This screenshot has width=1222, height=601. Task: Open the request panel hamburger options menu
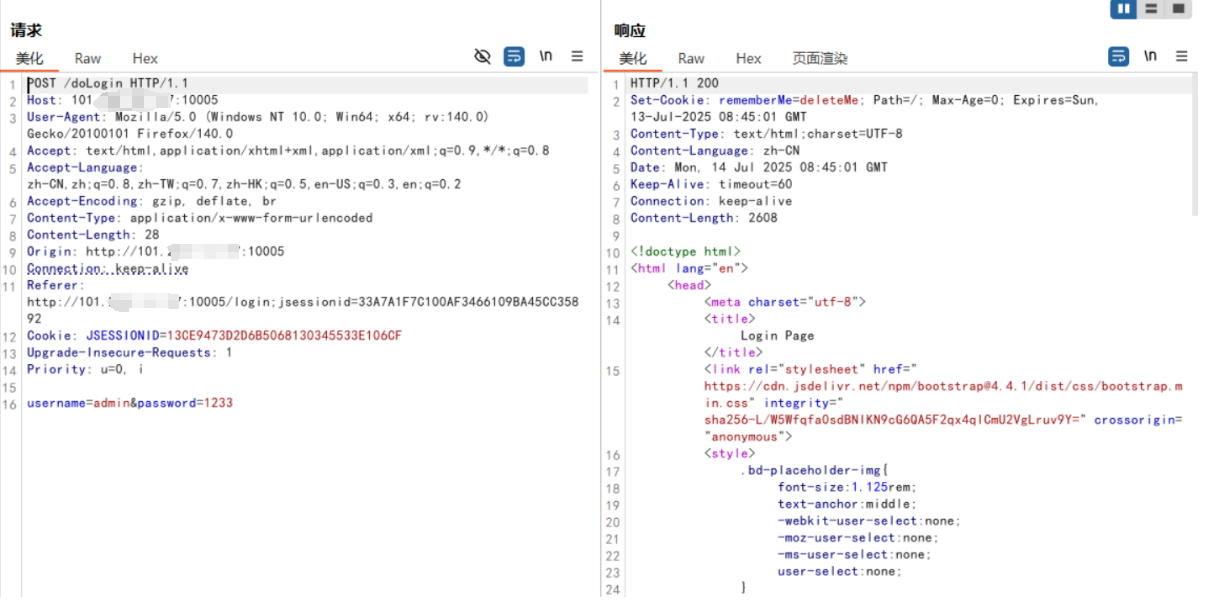click(x=577, y=57)
